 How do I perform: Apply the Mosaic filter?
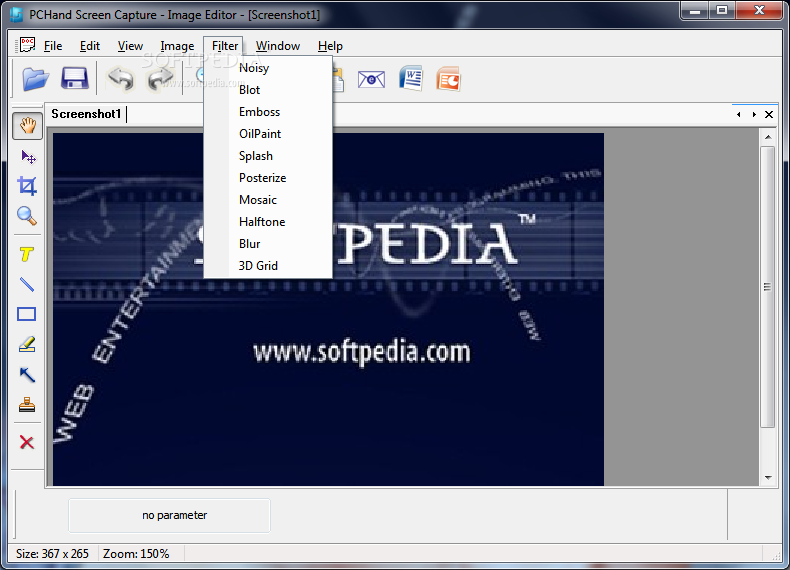(x=268, y=200)
